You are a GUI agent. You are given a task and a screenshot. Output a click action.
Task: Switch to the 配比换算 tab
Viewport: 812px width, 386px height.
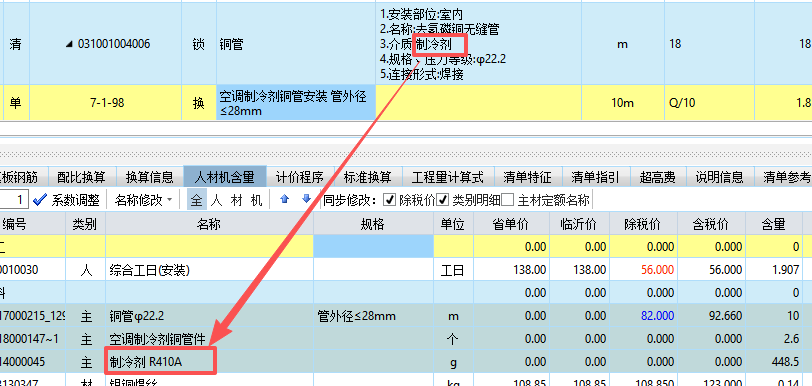click(81, 178)
